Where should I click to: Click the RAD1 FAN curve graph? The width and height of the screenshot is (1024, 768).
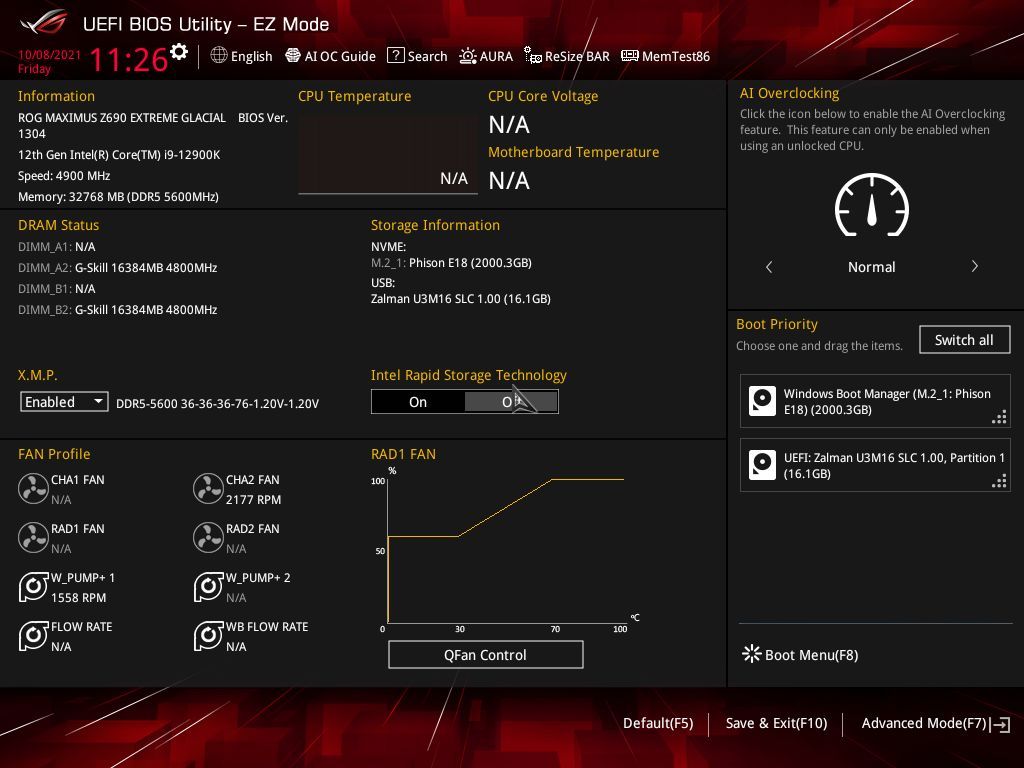(x=506, y=550)
